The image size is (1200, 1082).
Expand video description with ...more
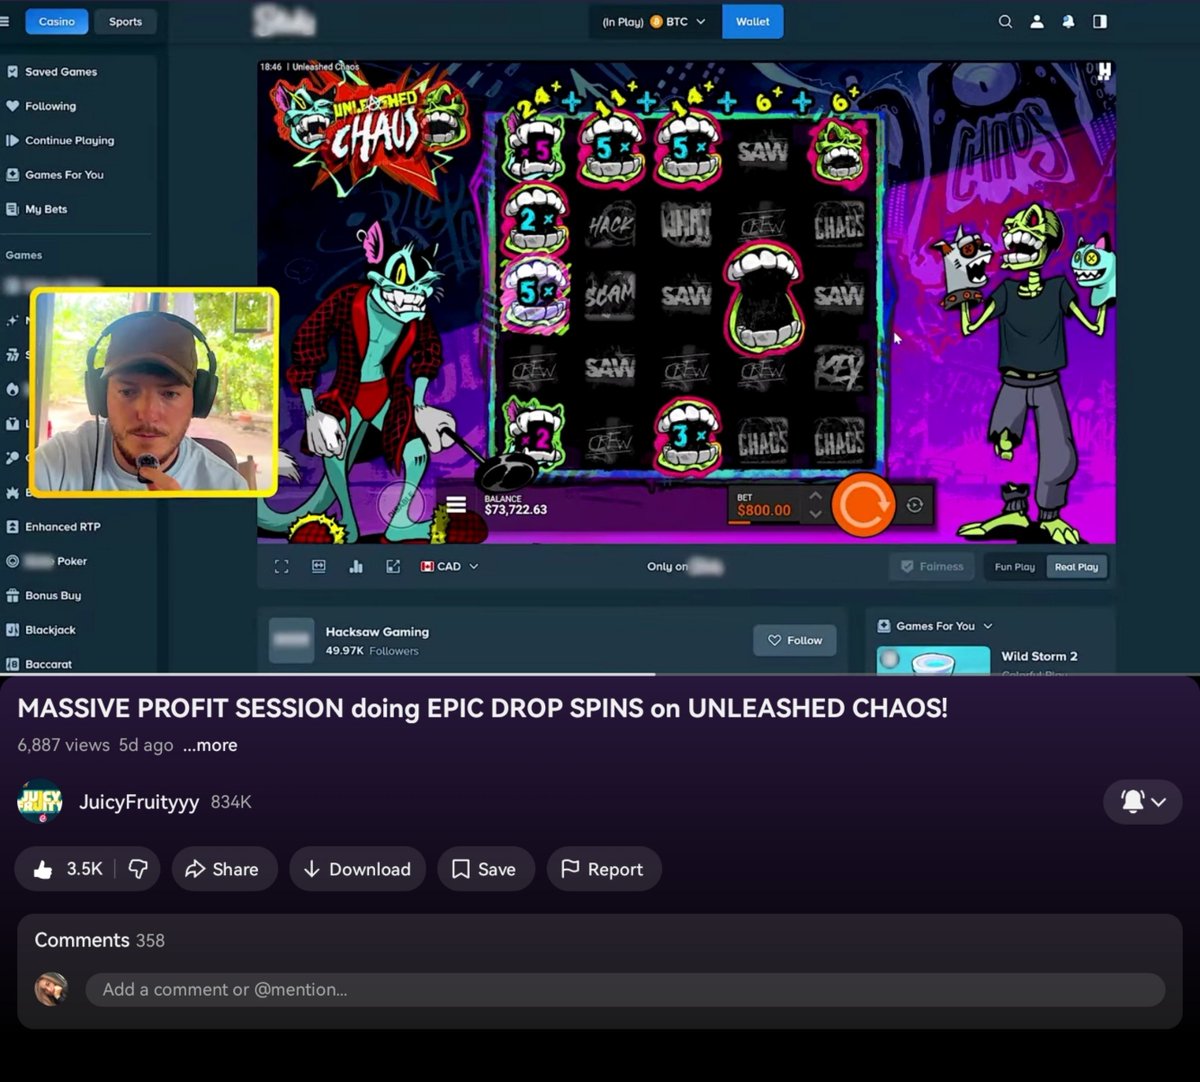[210, 745]
